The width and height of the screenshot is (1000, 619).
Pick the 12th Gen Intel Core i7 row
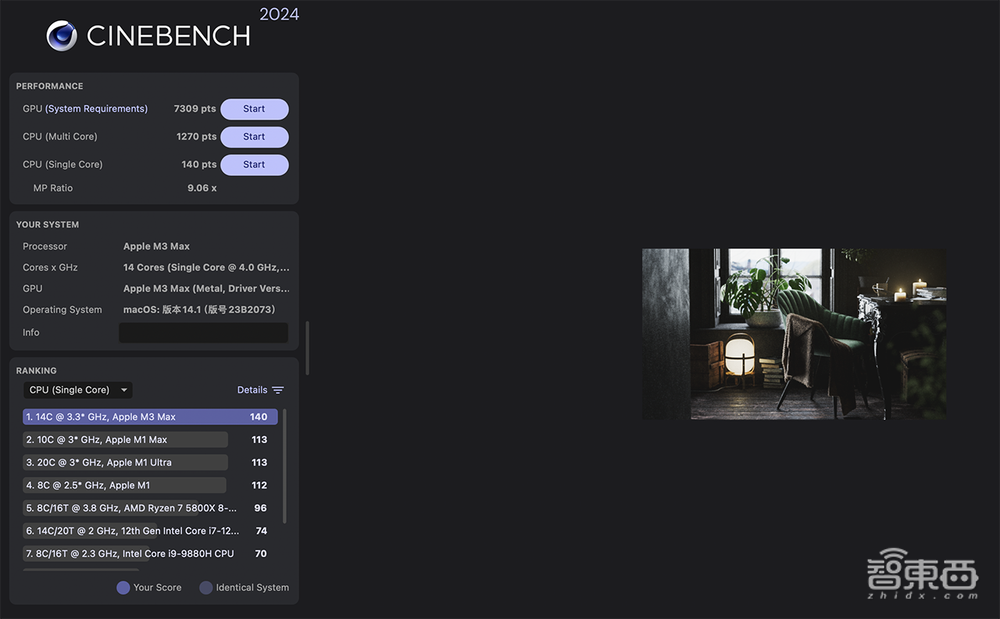(132, 531)
